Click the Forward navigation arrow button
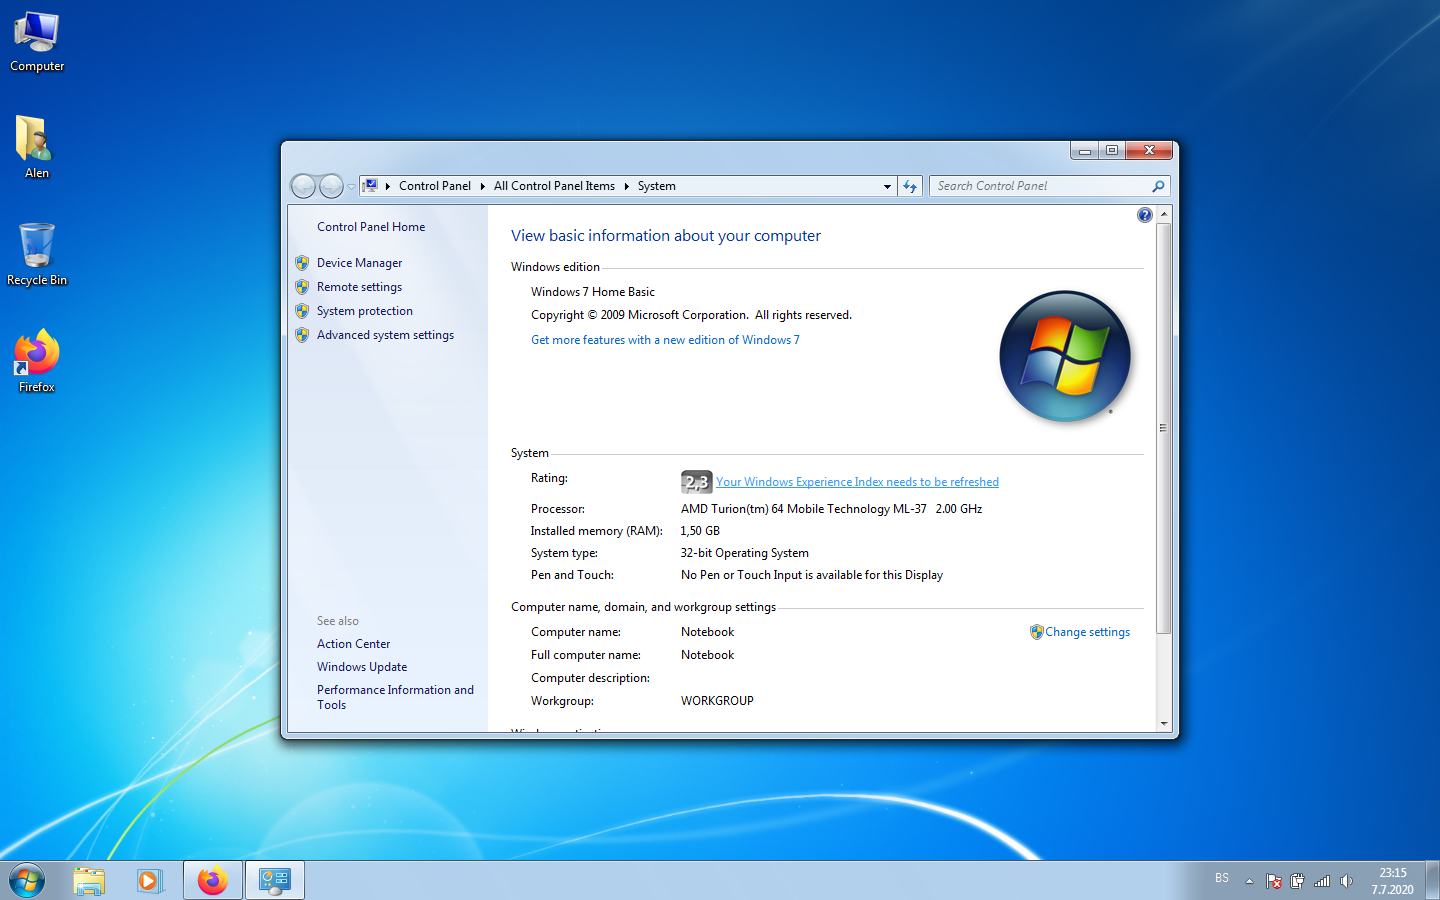Screen dimensions: 1440x900 point(331,186)
